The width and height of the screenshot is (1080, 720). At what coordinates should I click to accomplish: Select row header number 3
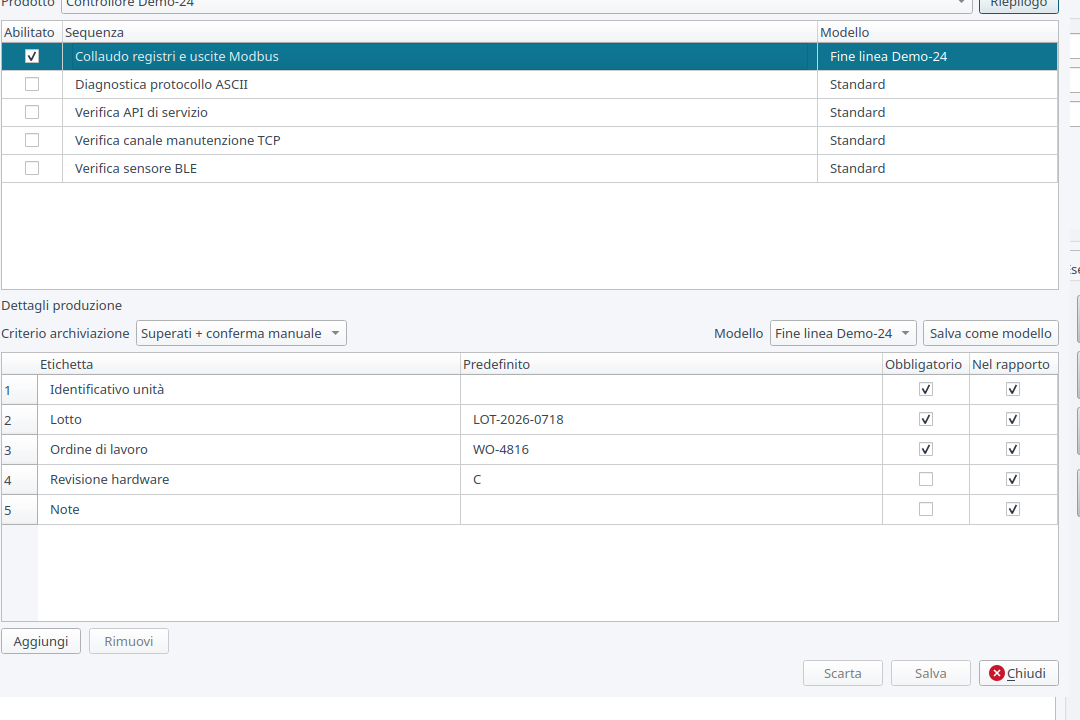click(x=19, y=450)
